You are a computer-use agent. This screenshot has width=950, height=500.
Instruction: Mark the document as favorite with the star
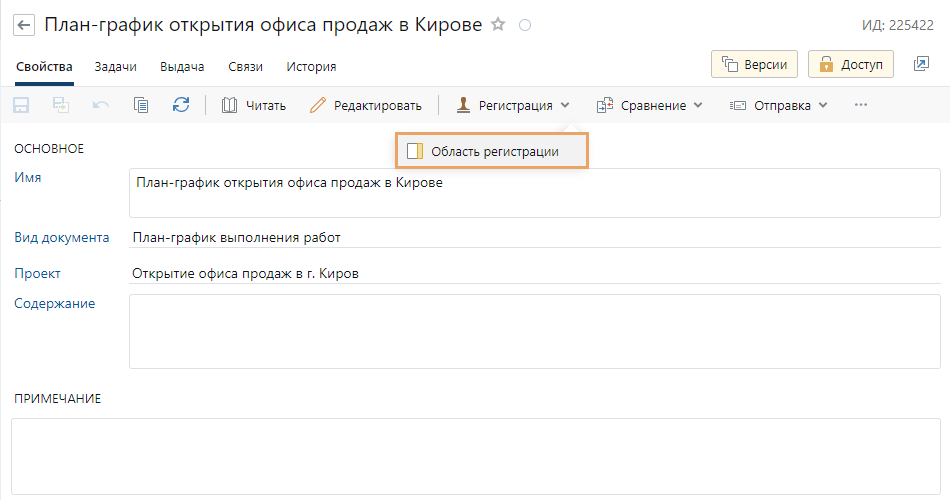(498, 24)
